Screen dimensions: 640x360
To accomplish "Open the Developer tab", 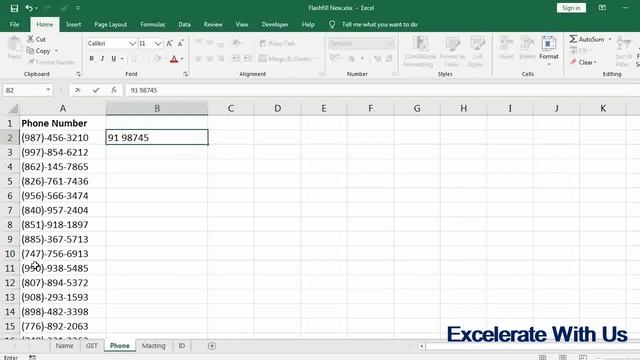I will pos(275,24).
